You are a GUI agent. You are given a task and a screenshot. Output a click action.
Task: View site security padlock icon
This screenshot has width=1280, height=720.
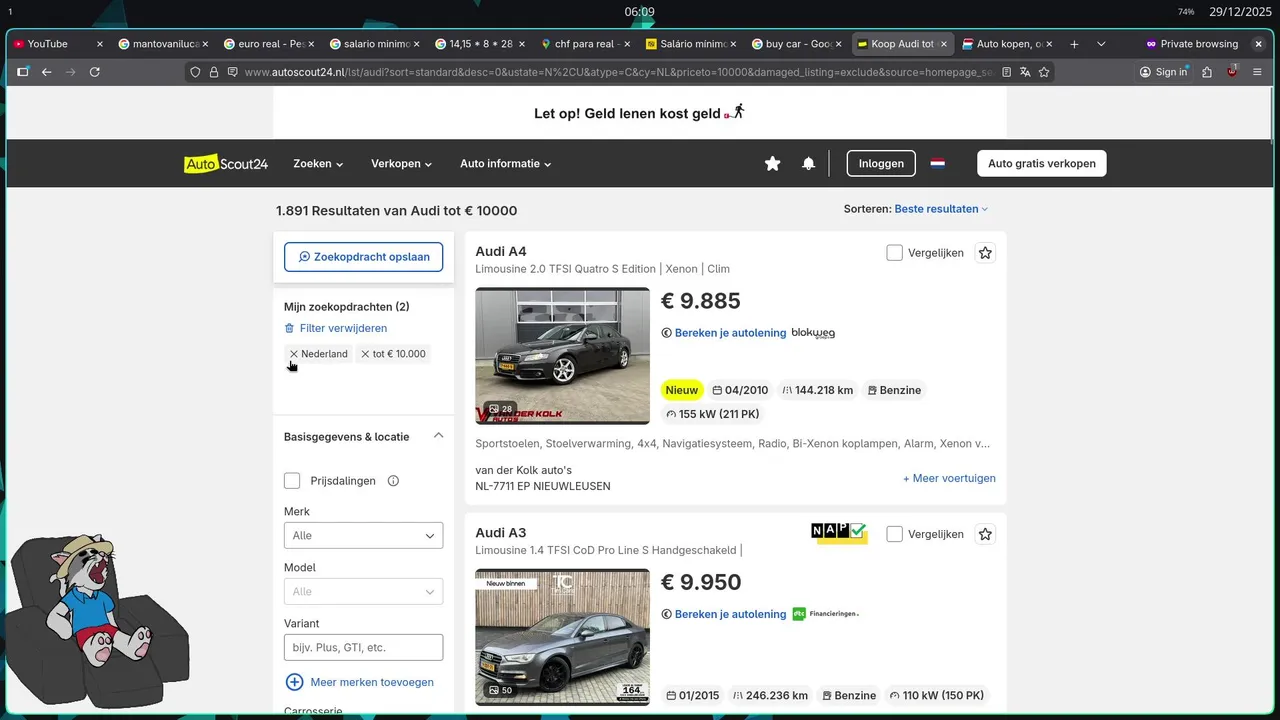[x=213, y=72]
